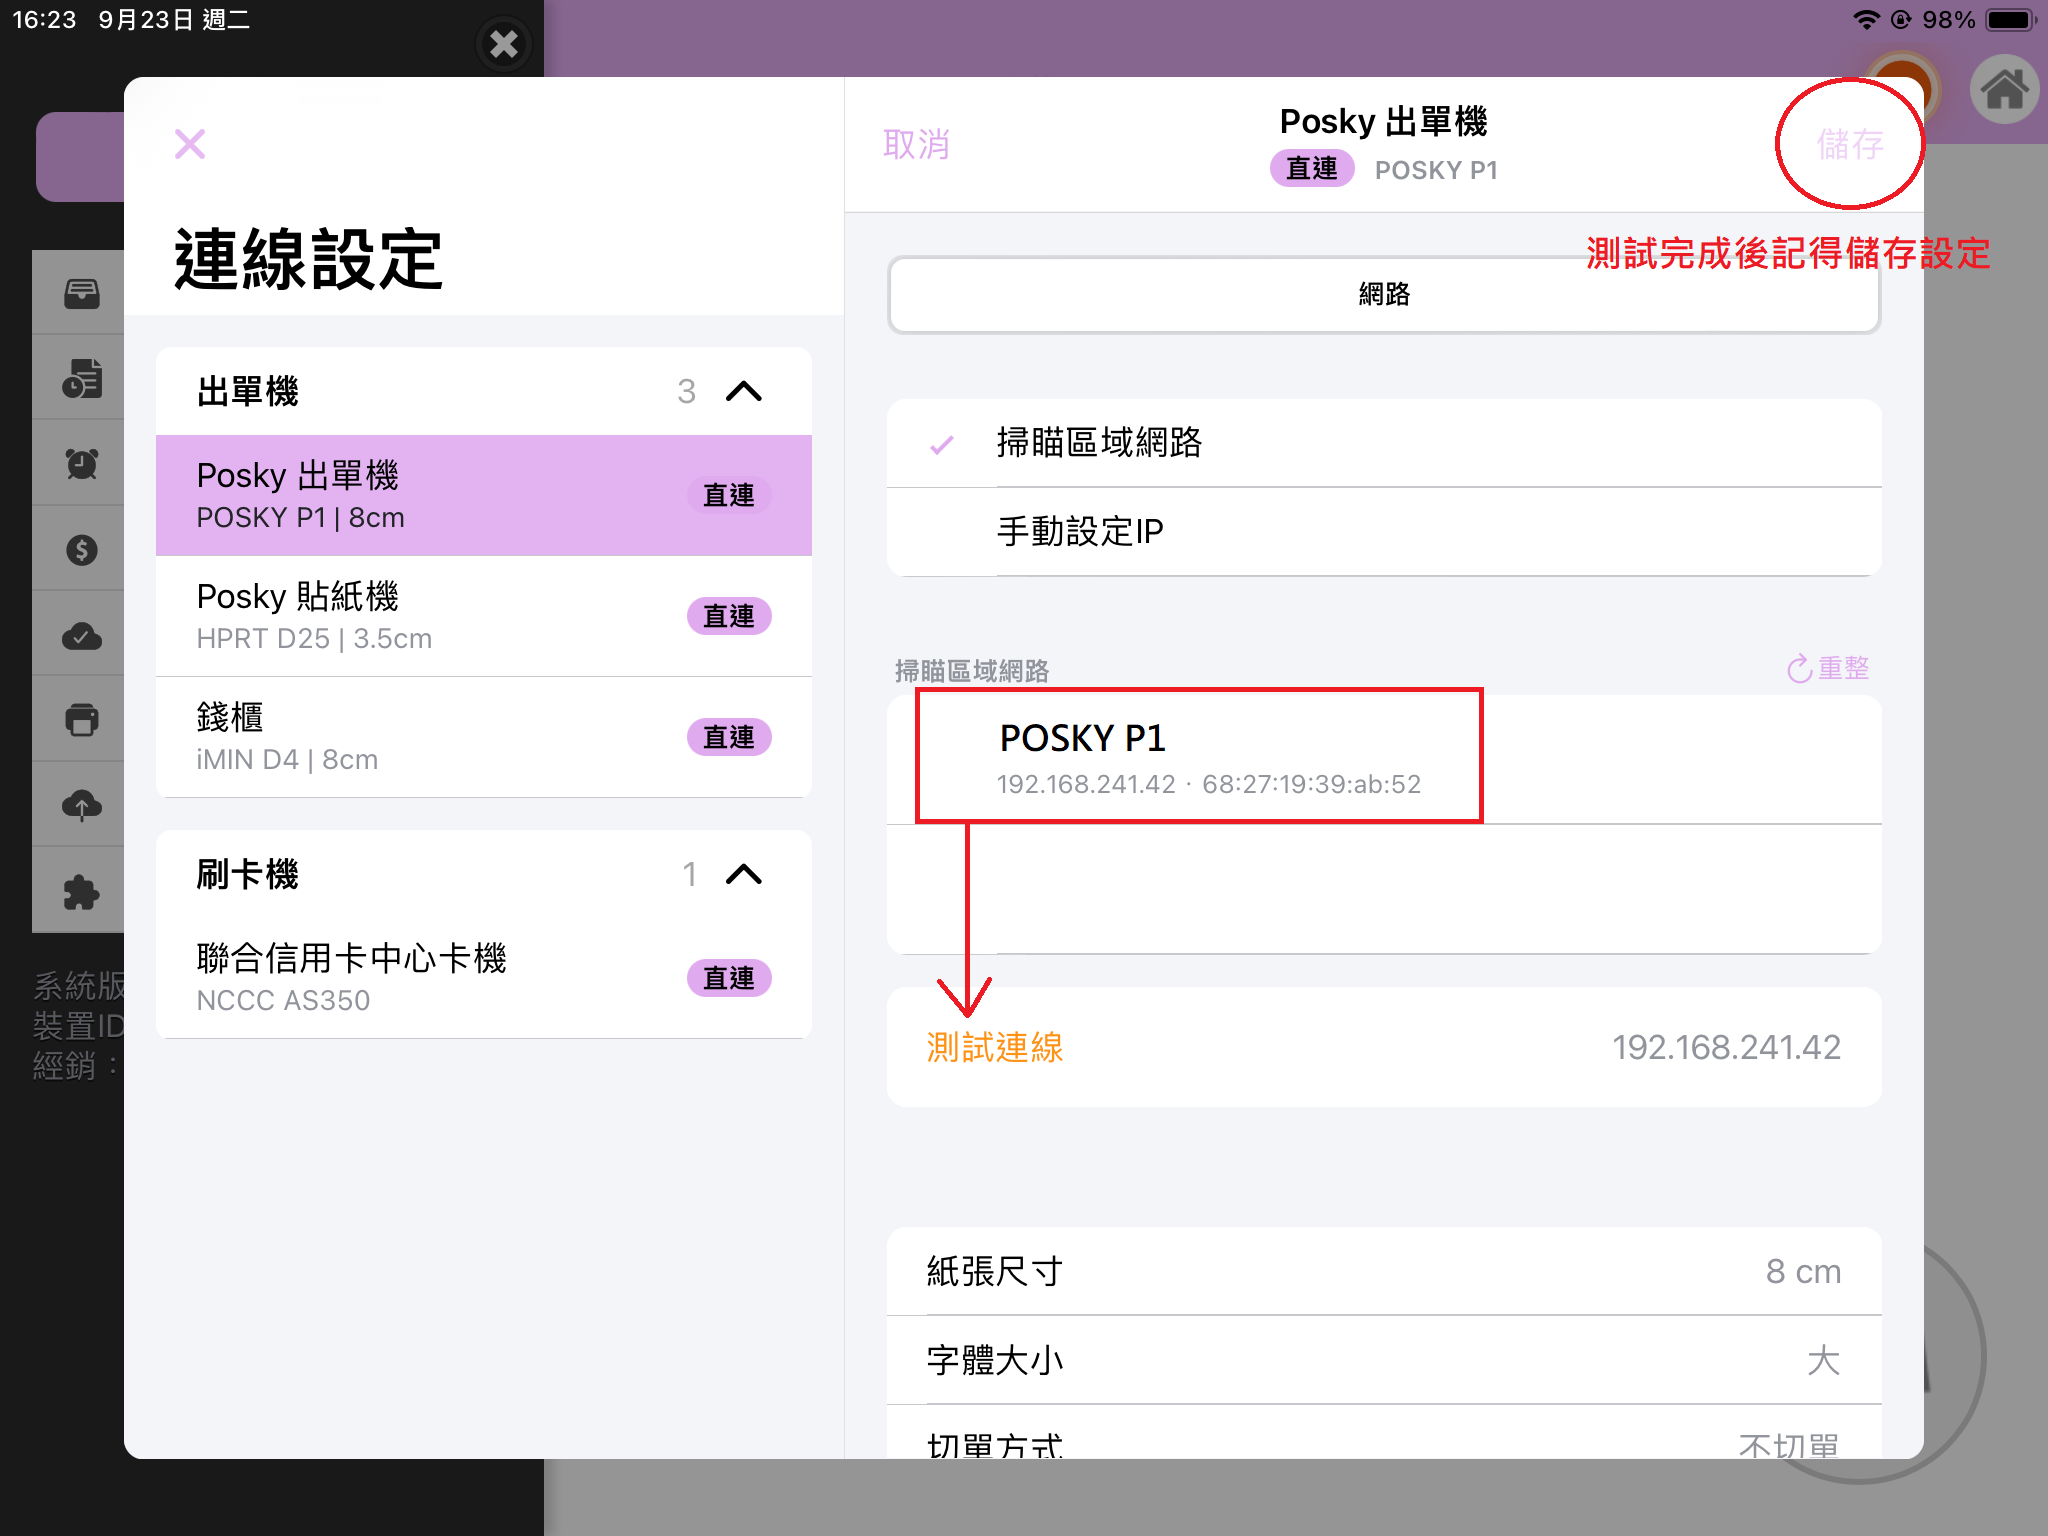
Task: Click the dark round X button
Action: (504, 44)
